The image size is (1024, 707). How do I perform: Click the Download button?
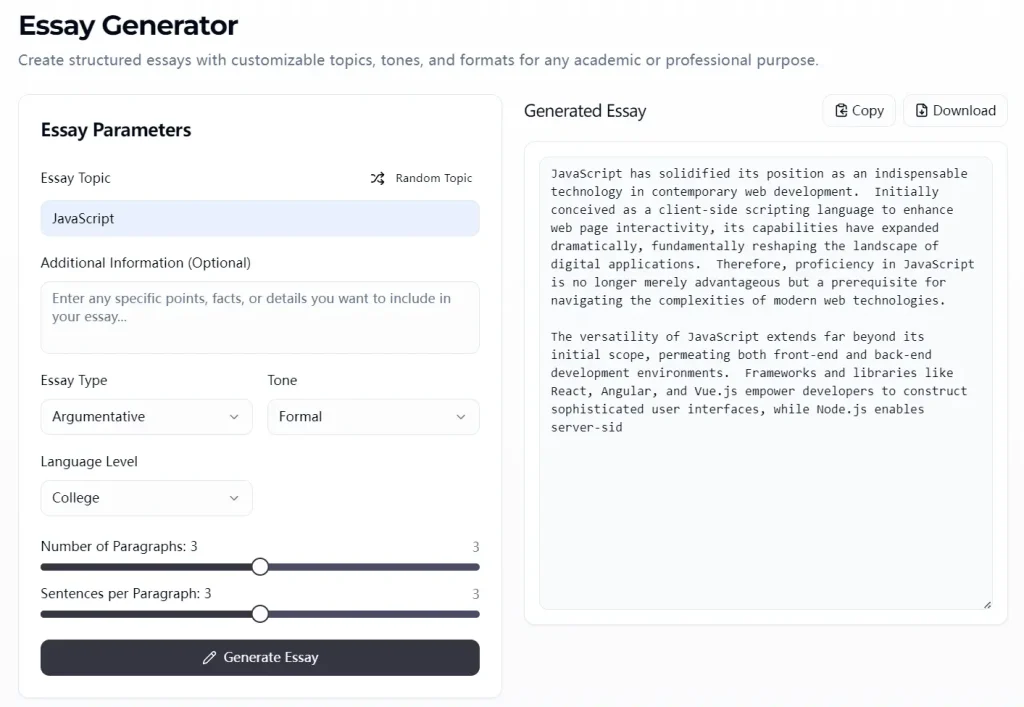(954, 110)
